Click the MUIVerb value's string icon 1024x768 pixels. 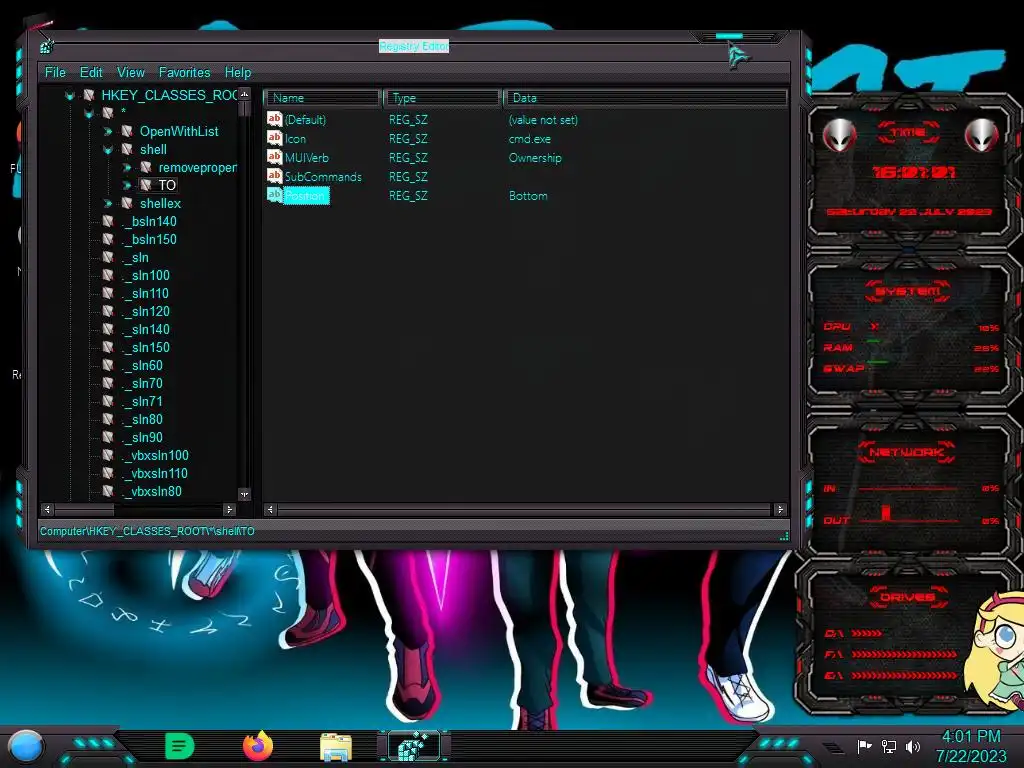pyautogui.click(x=274, y=157)
